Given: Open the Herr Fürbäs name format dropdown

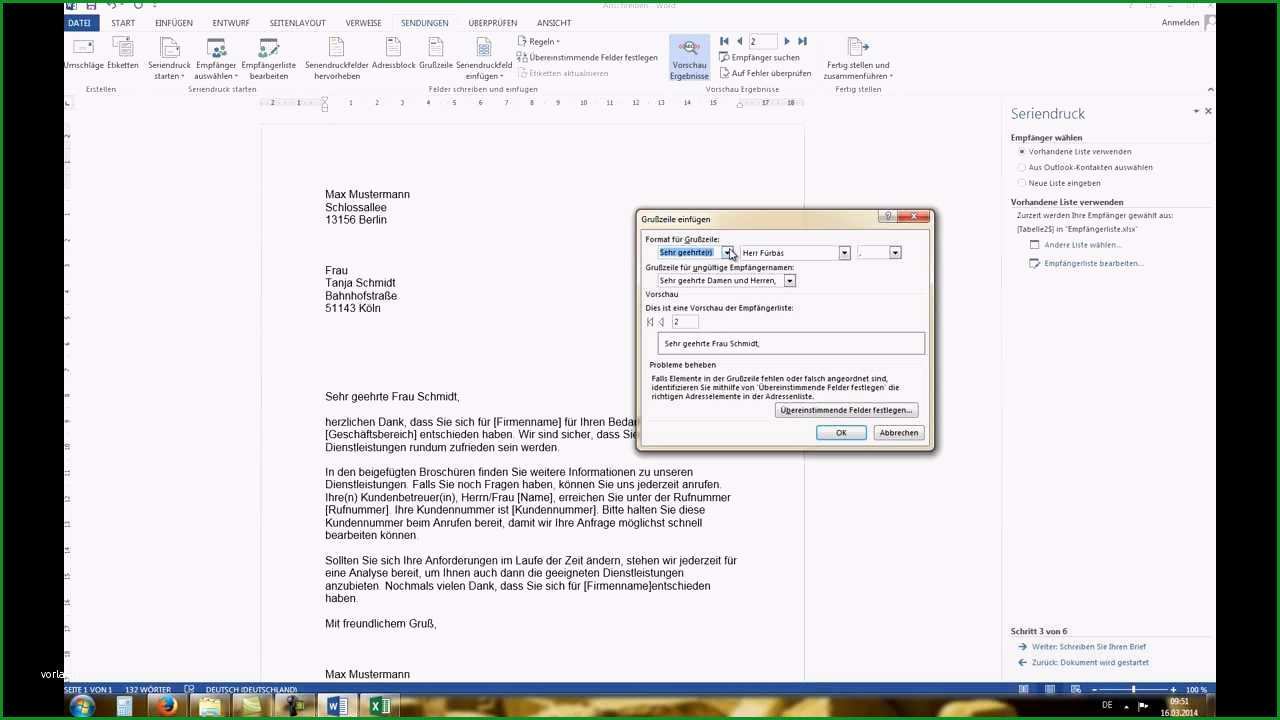Looking at the screenshot, I should [x=844, y=253].
